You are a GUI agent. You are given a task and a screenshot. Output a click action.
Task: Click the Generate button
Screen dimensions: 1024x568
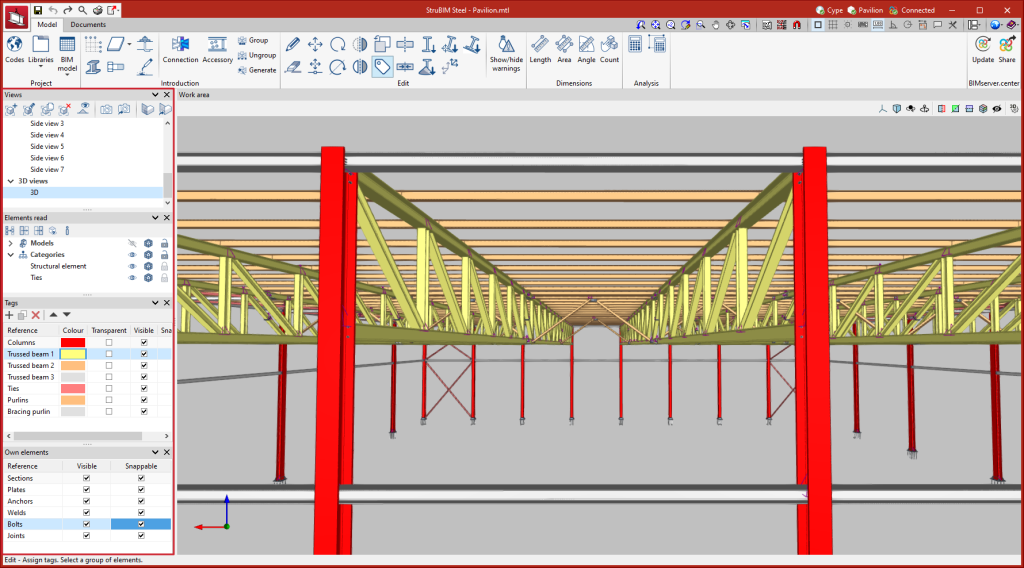[257, 70]
